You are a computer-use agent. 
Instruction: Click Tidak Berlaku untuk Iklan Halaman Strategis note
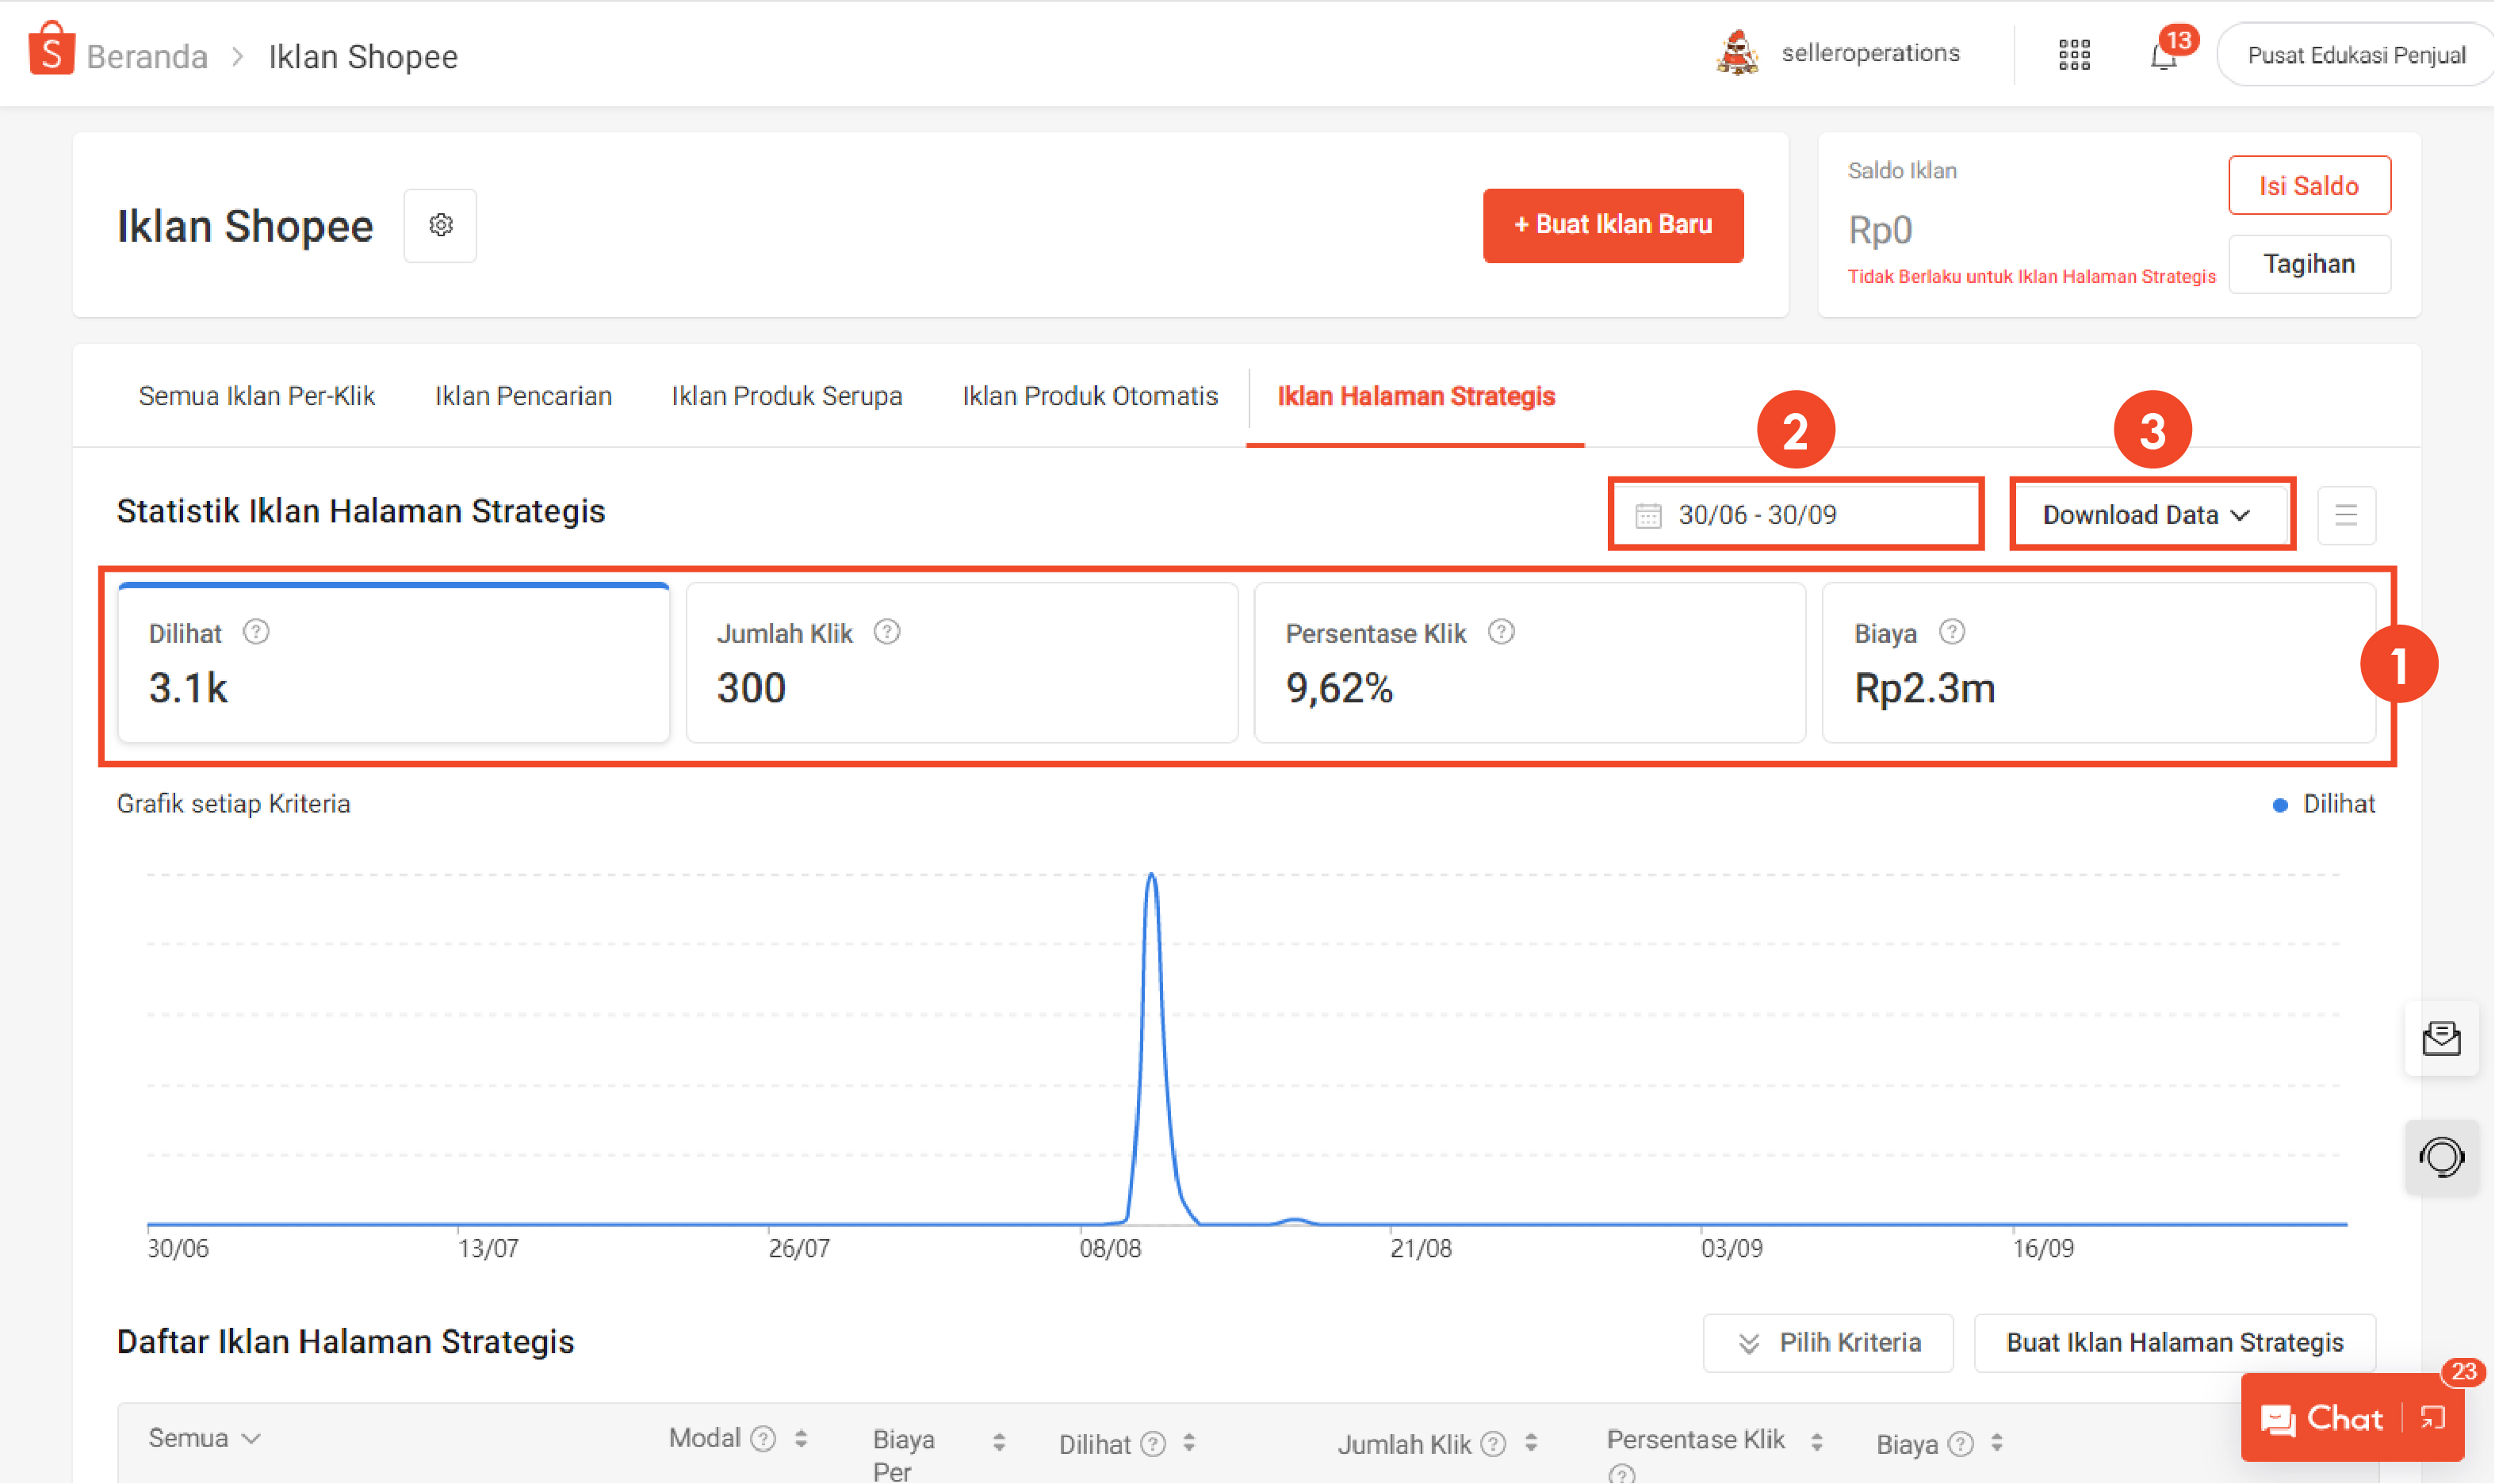[2031, 277]
